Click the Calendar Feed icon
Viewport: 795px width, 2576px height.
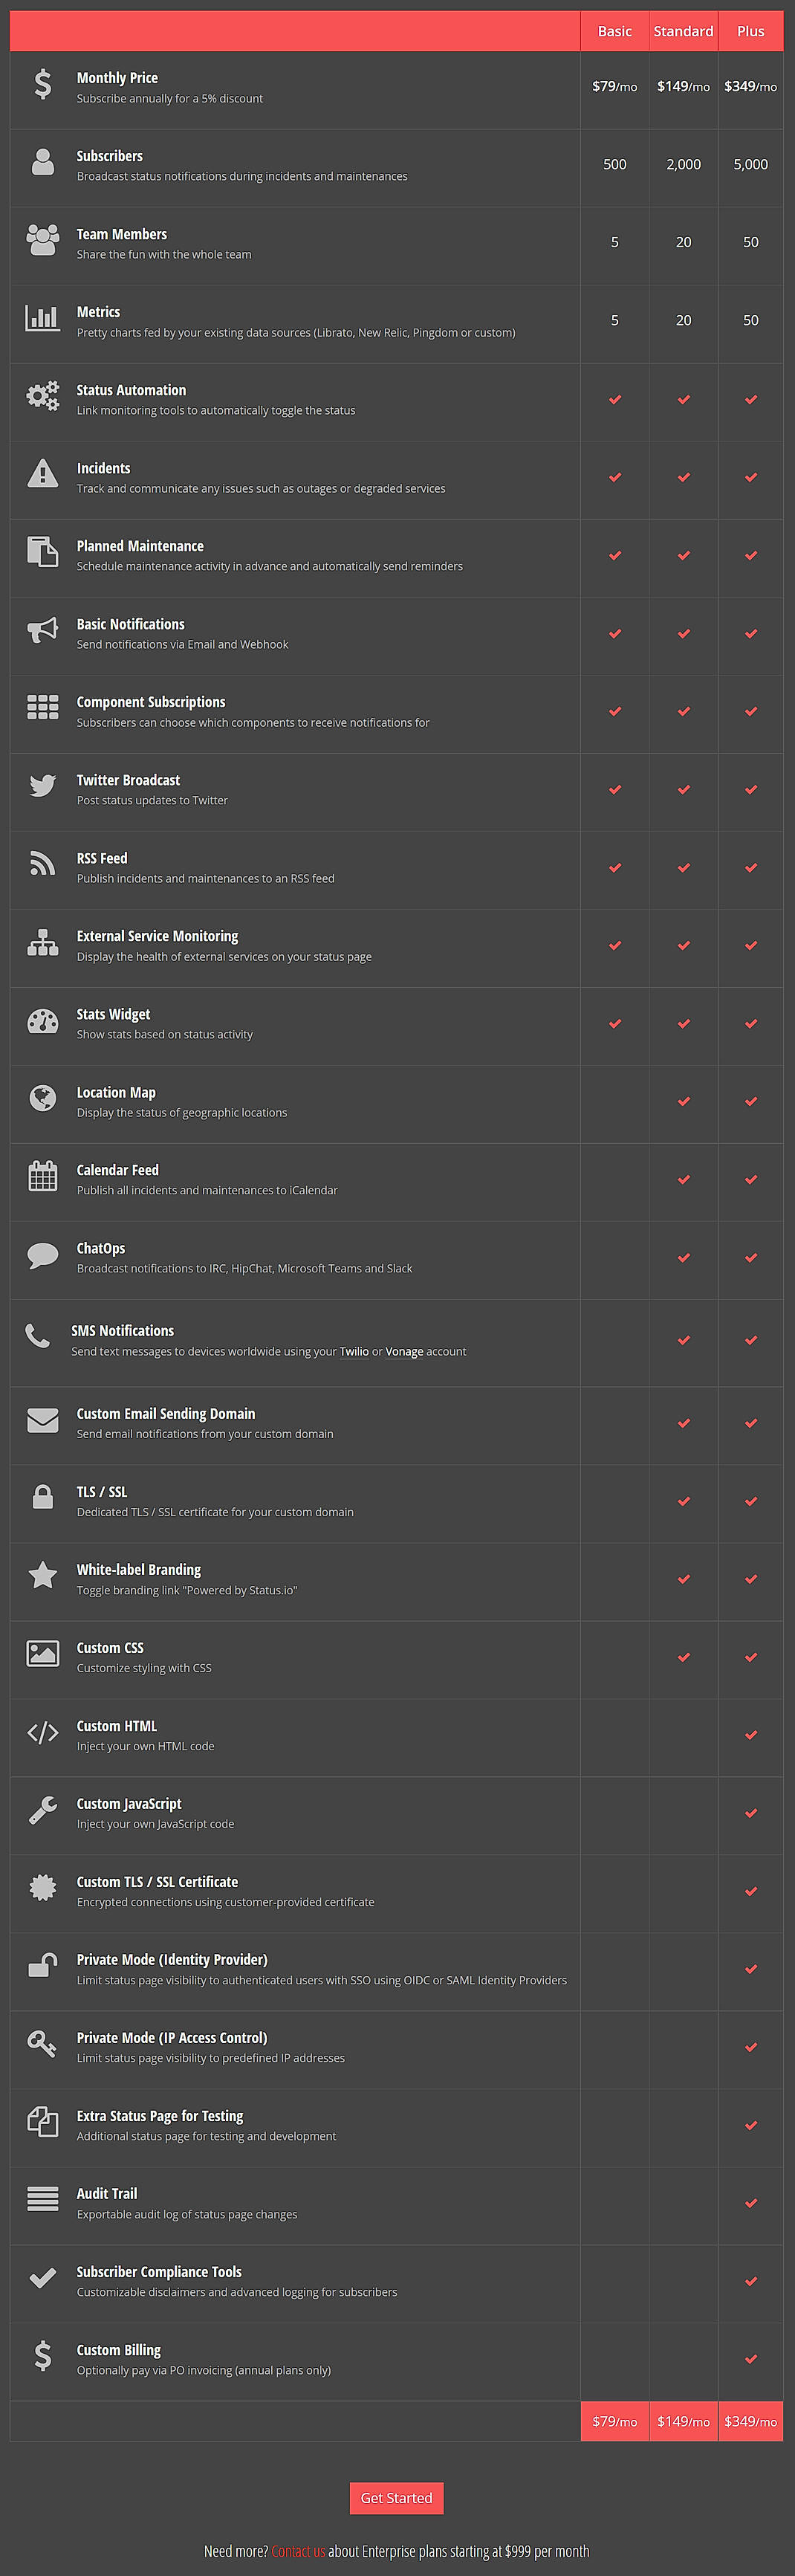tap(42, 1177)
